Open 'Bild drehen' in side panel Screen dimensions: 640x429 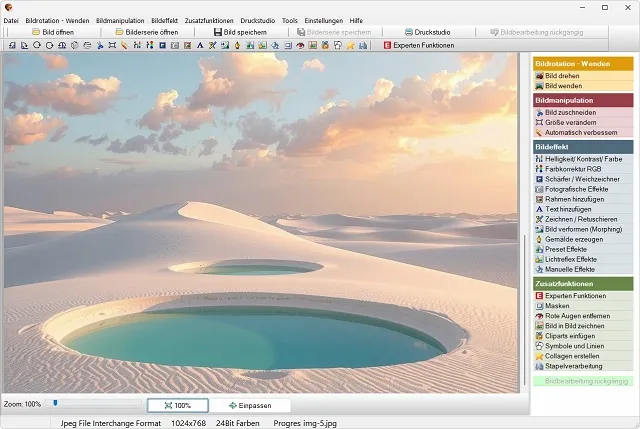click(x=563, y=76)
